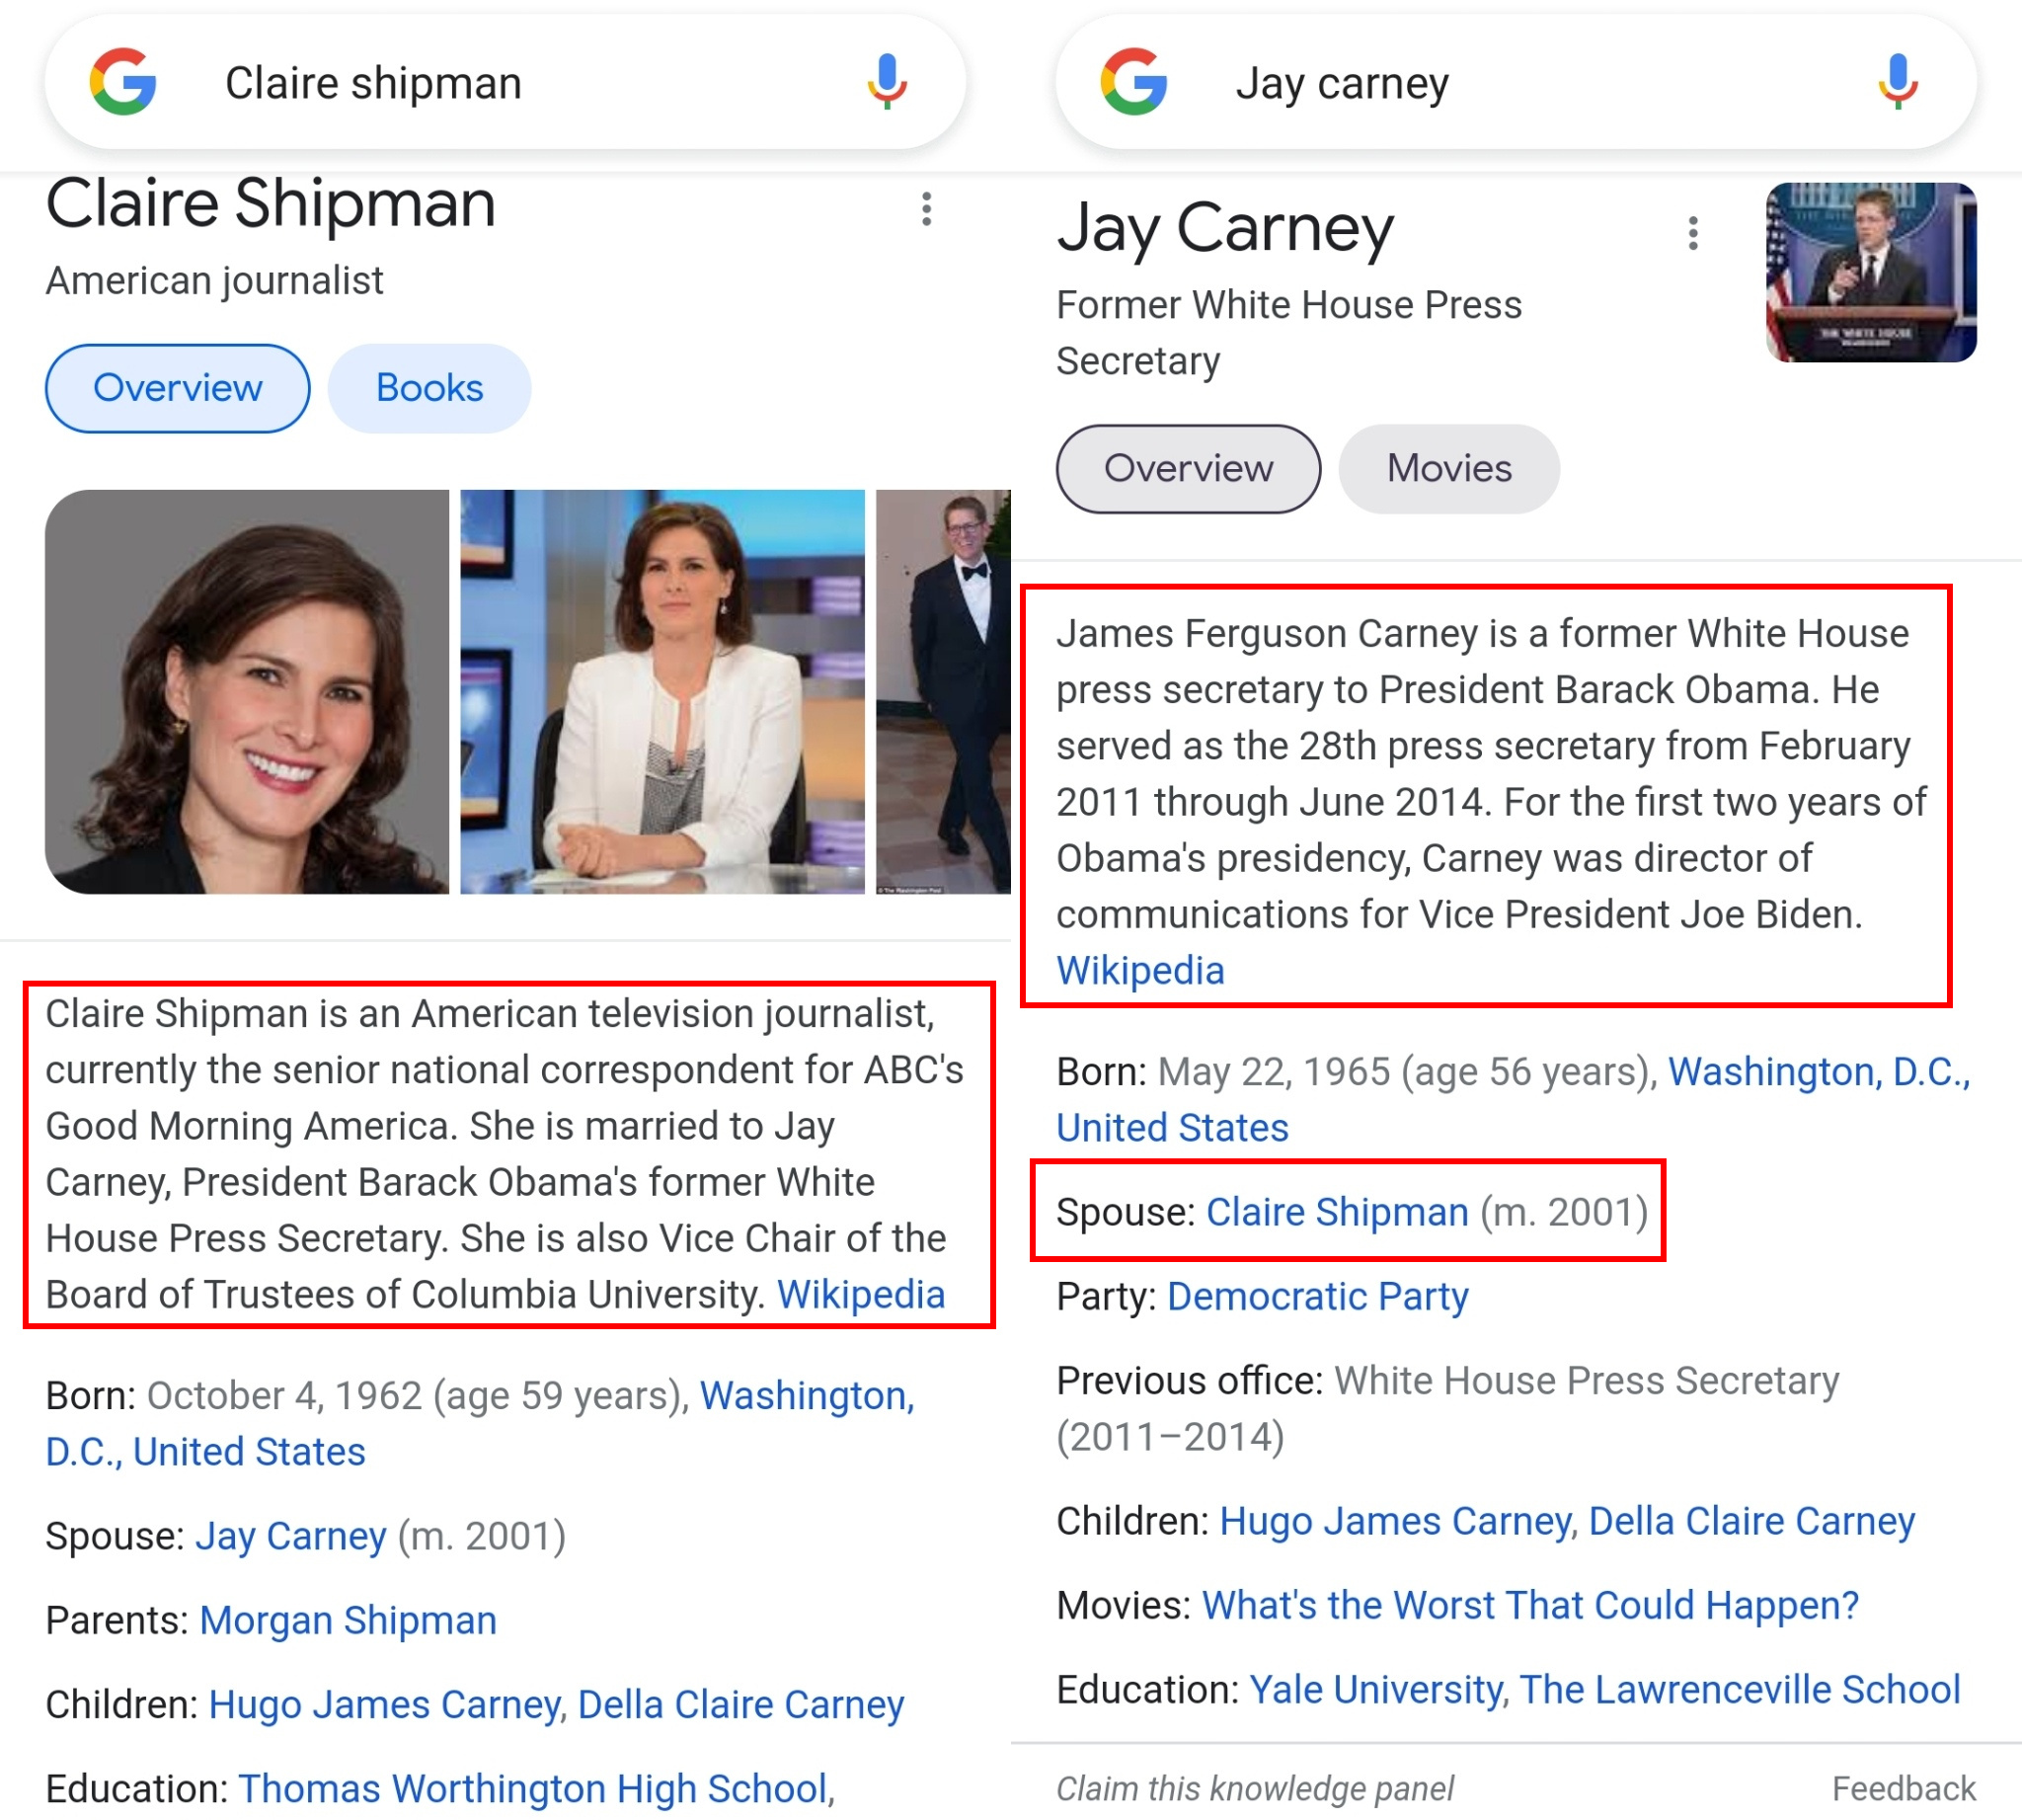The height and width of the screenshot is (1820, 2022).
Task: Select the Movies tab for Jay Carney
Action: pos(1448,469)
